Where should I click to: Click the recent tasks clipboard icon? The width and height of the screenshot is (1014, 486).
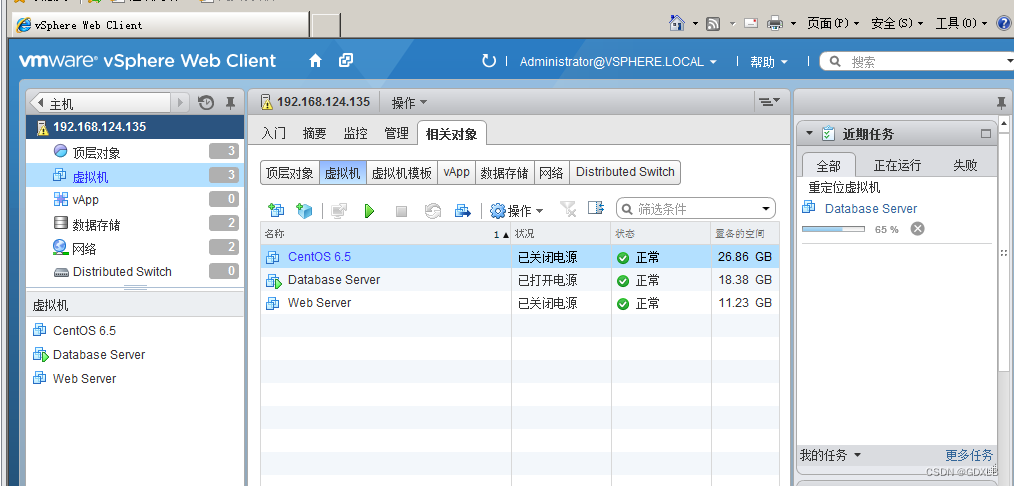[x=828, y=134]
